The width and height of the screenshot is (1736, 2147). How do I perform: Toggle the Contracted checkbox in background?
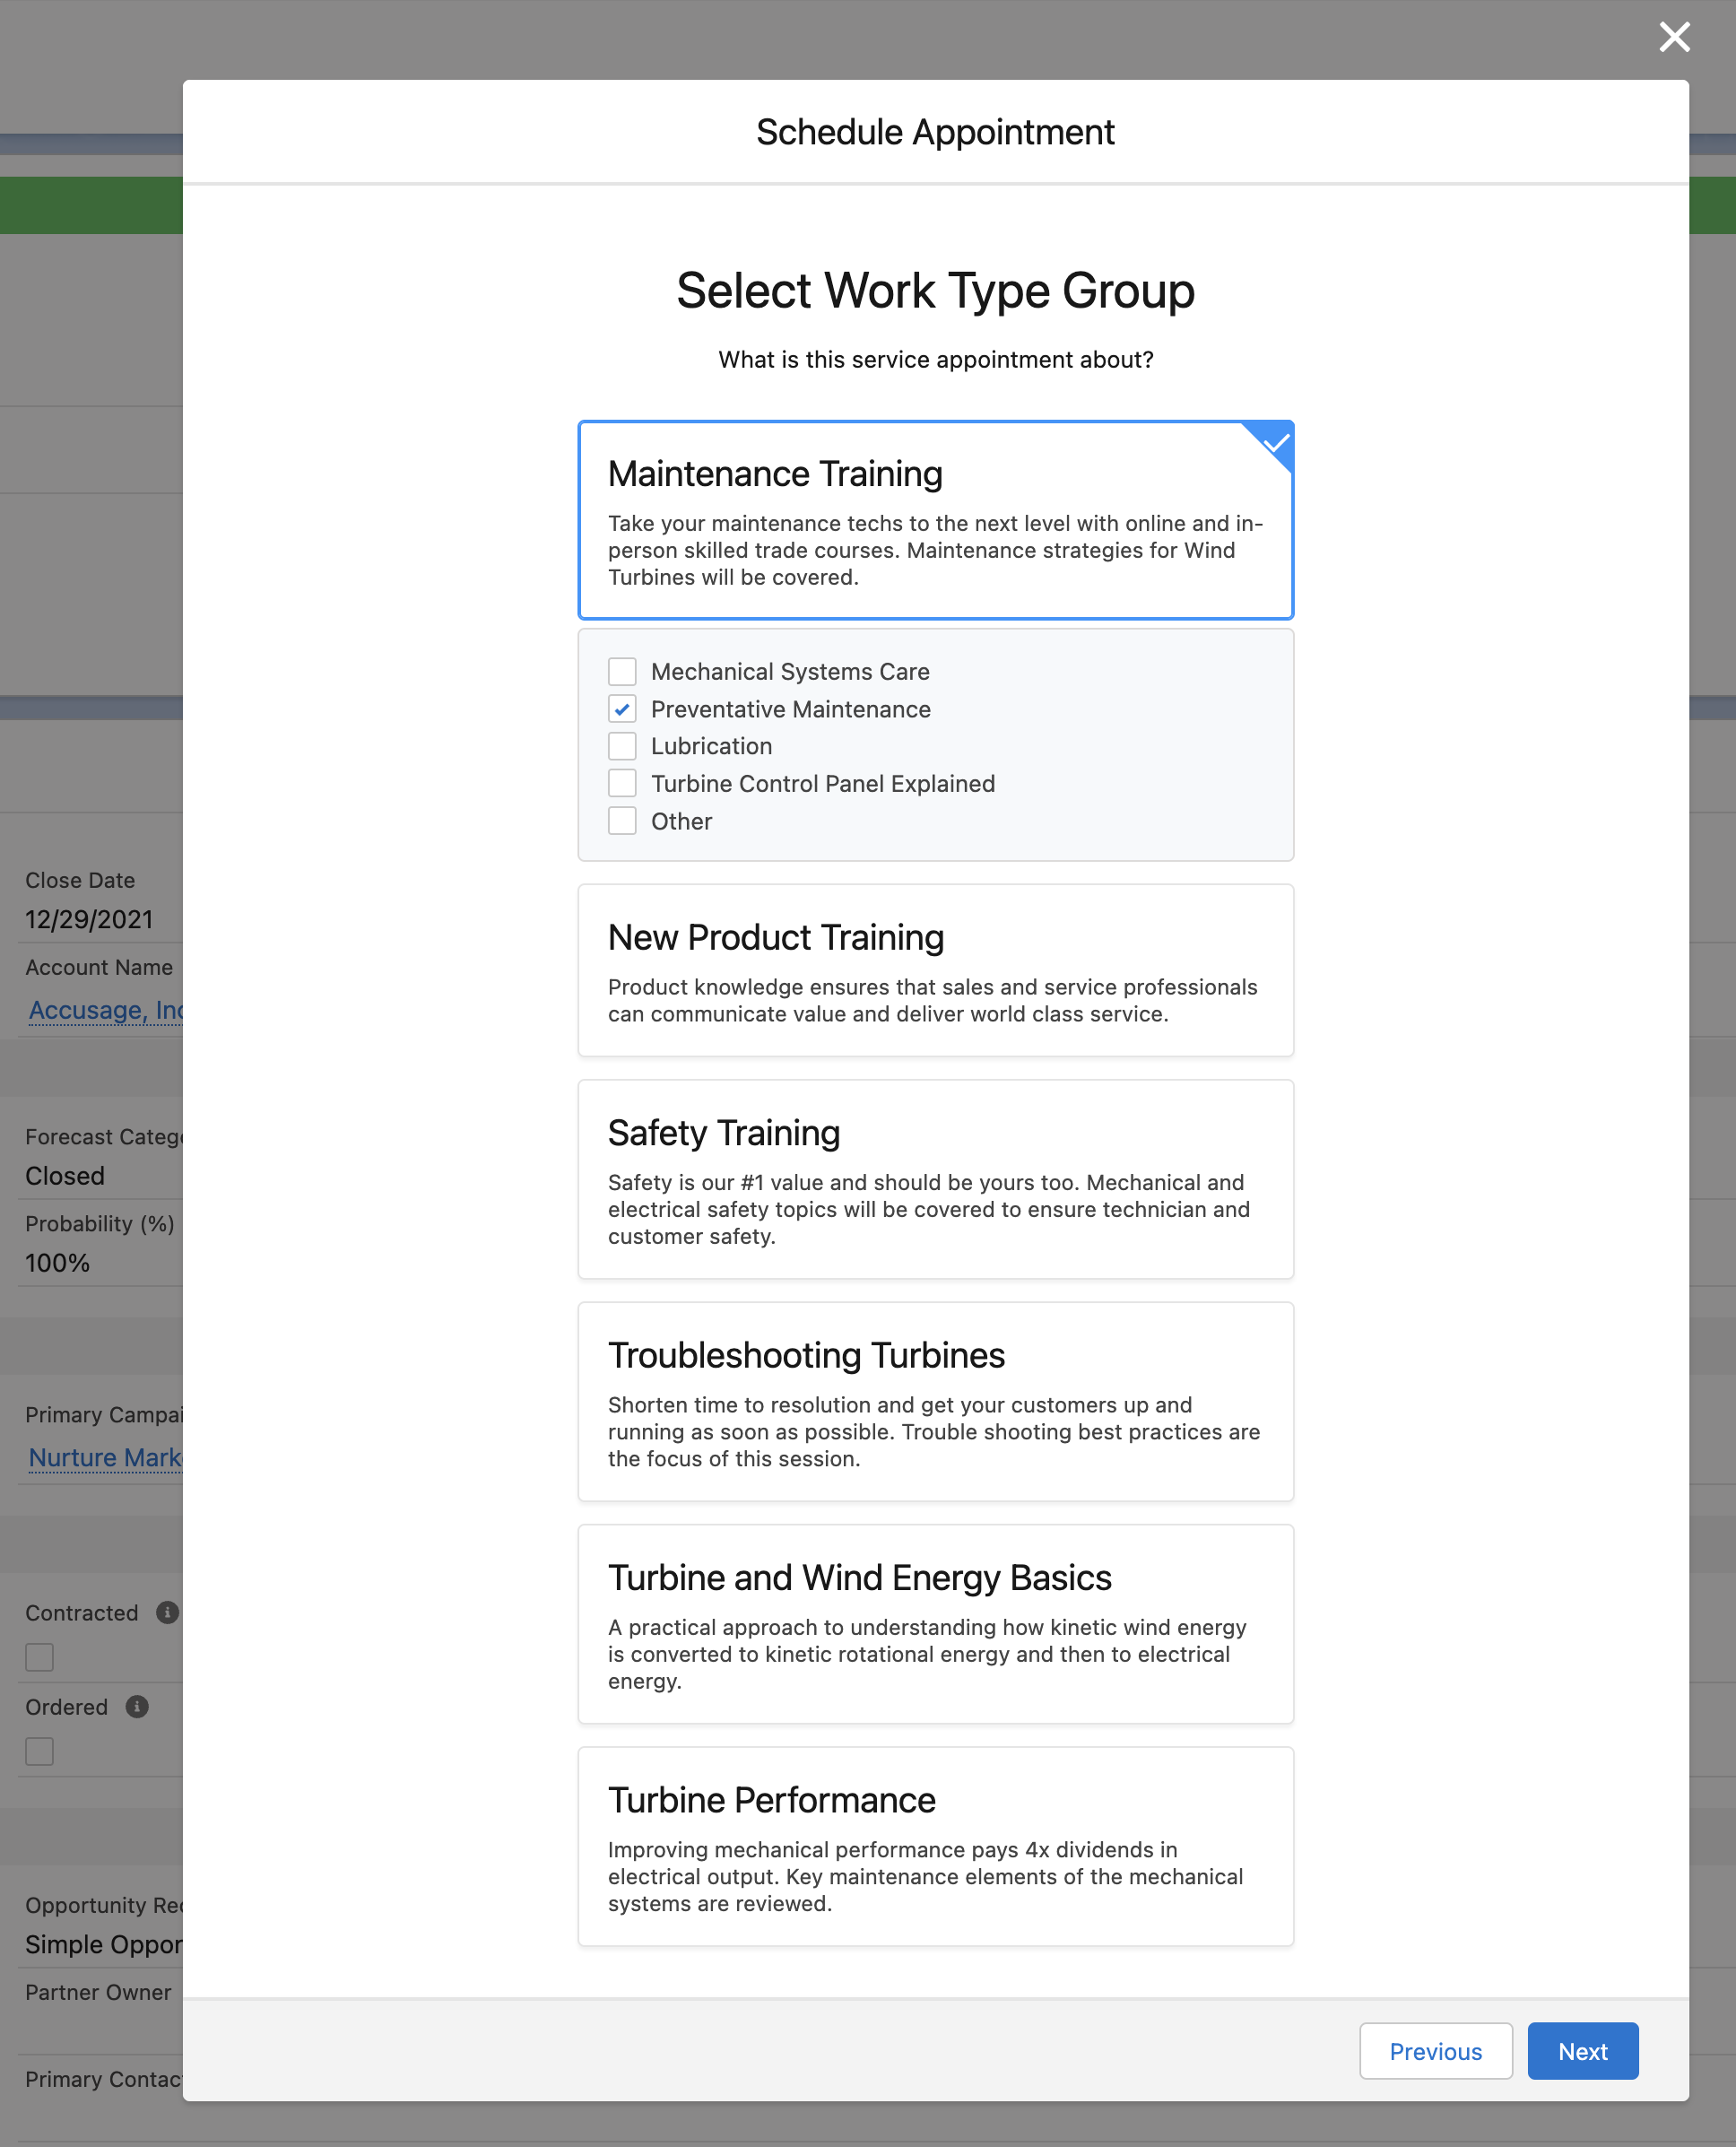[40, 1657]
